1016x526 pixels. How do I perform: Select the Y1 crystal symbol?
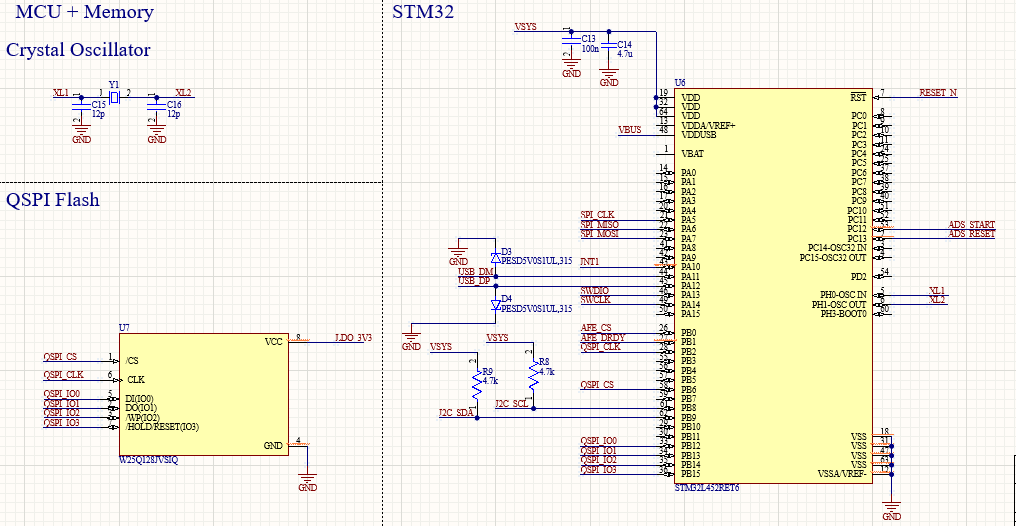(115, 97)
